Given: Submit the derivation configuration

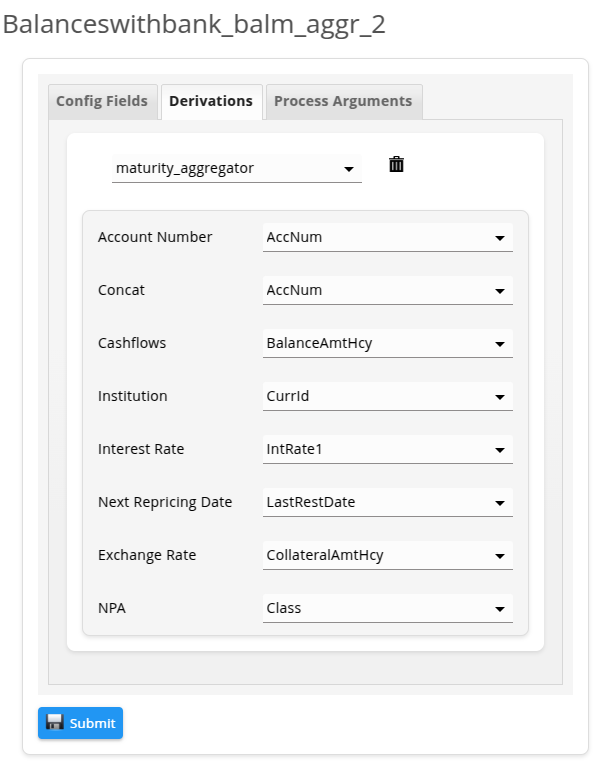Looking at the screenshot, I should [x=80, y=723].
